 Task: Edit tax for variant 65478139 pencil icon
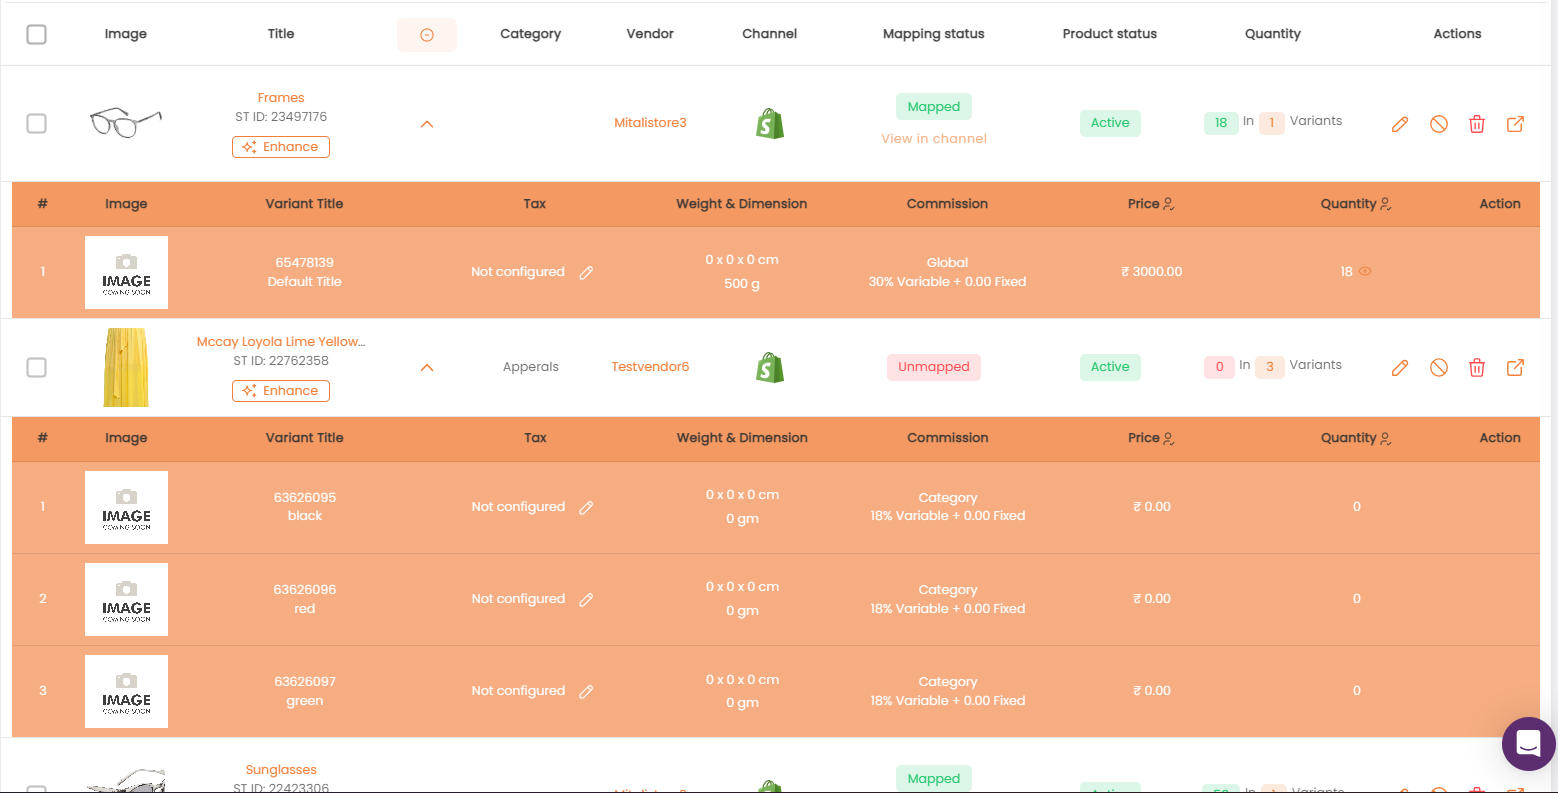[586, 272]
